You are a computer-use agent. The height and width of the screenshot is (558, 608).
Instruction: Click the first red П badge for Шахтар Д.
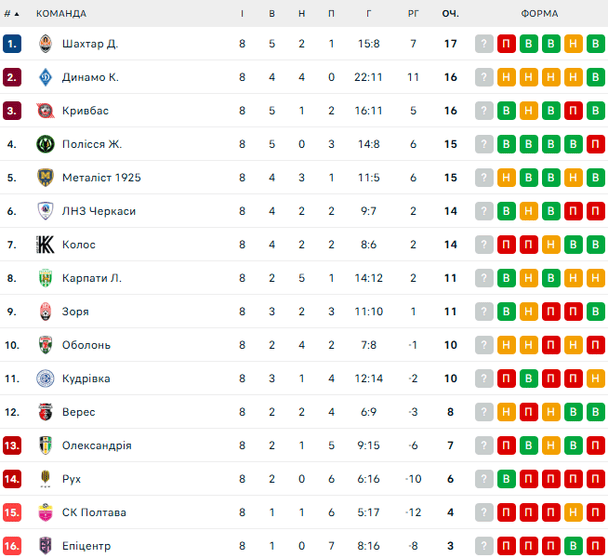(x=507, y=44)
